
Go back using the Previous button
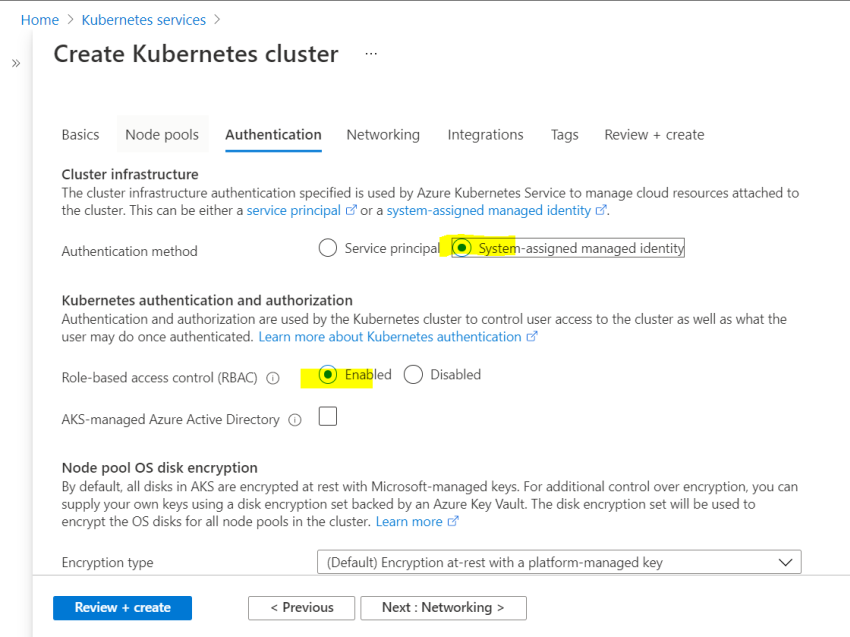coord(301,608)
